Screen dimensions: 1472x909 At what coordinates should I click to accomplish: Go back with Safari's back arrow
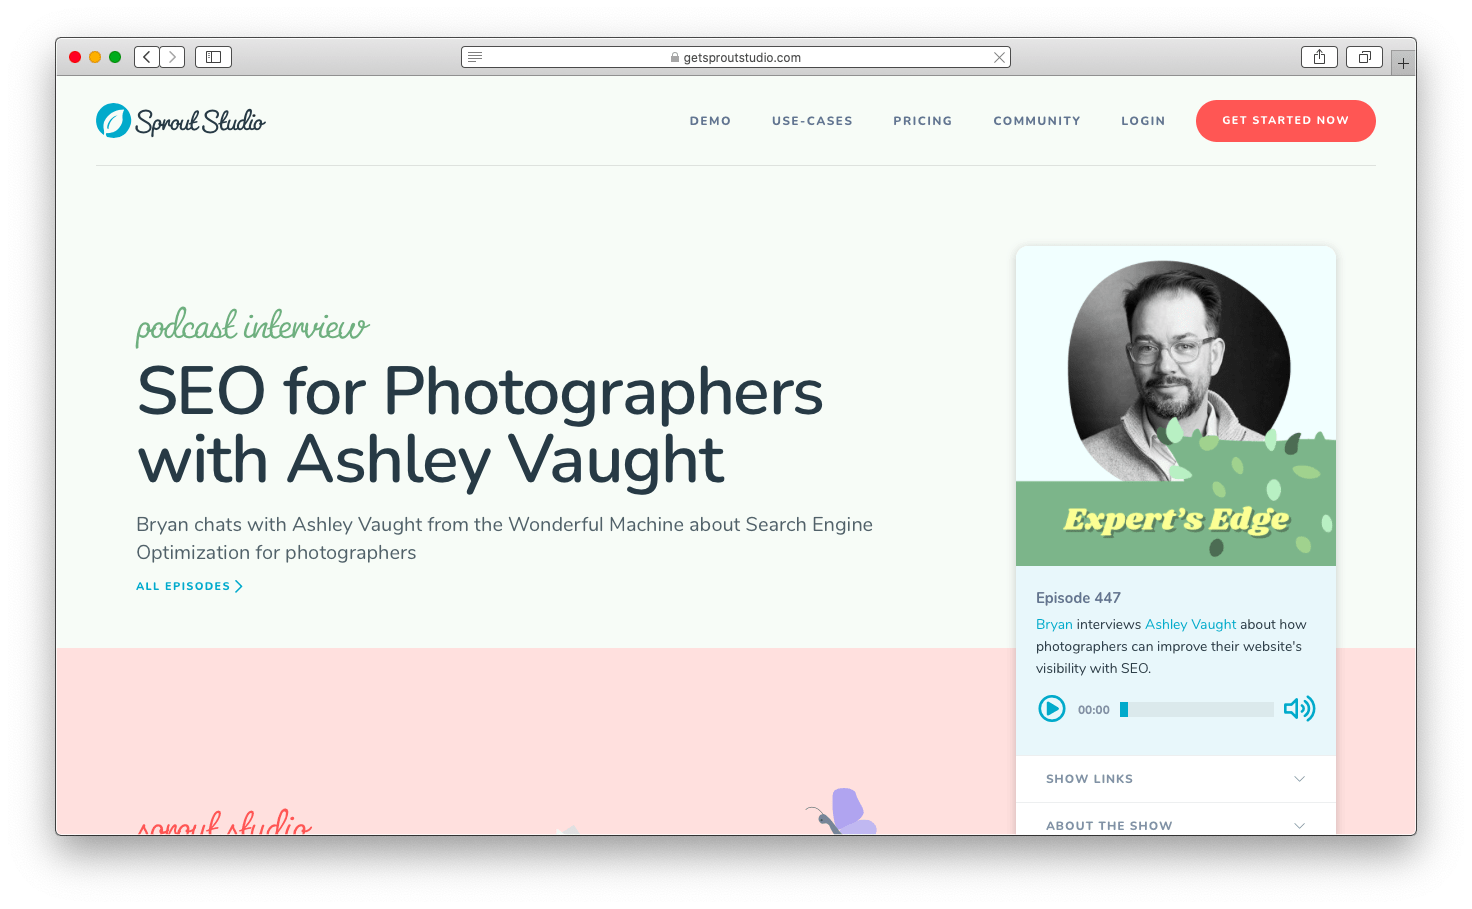click(x=147, y=57)
